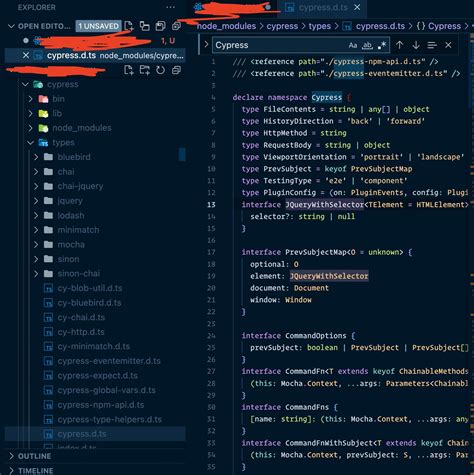Go to next match arrow

click(x=416, y=45)
